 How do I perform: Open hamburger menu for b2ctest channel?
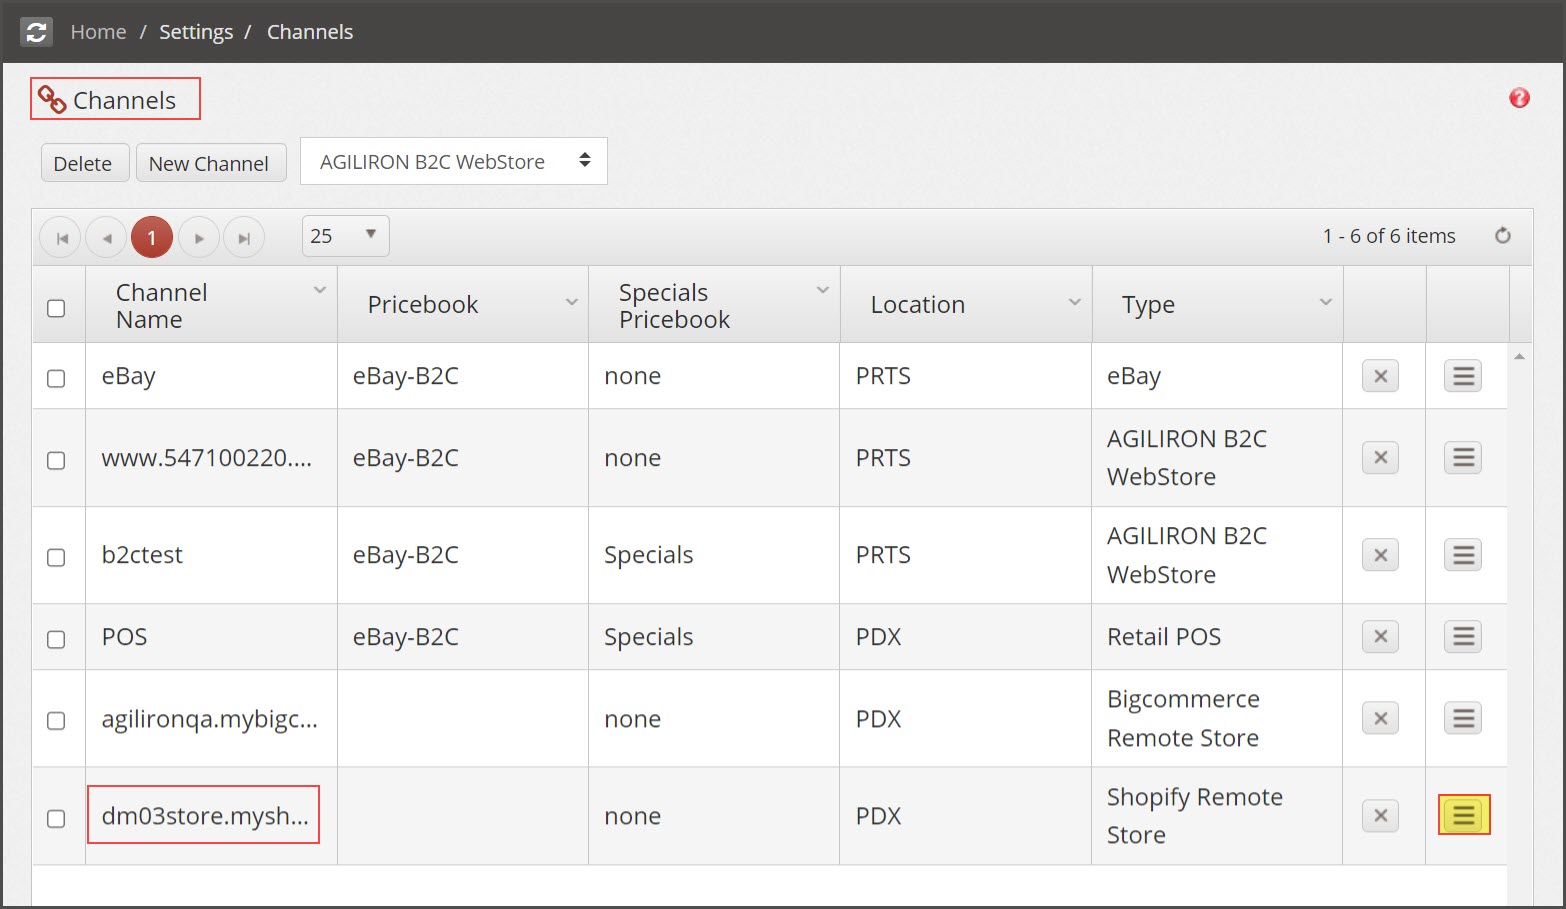[x=1463, y=555]
